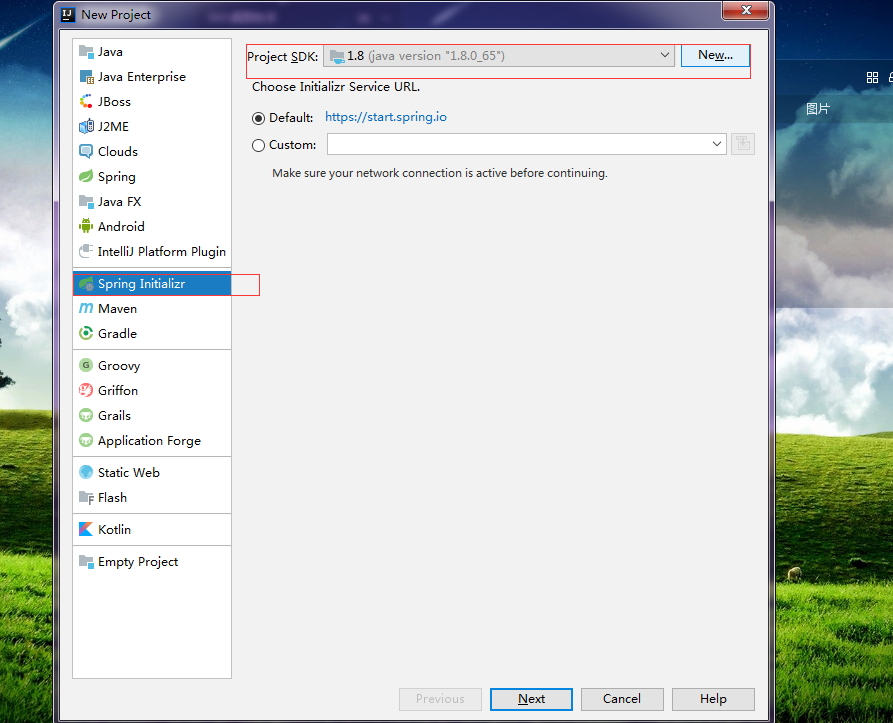Click the grid view icon on desktop
893x723 pixels.
click(872, 77)
